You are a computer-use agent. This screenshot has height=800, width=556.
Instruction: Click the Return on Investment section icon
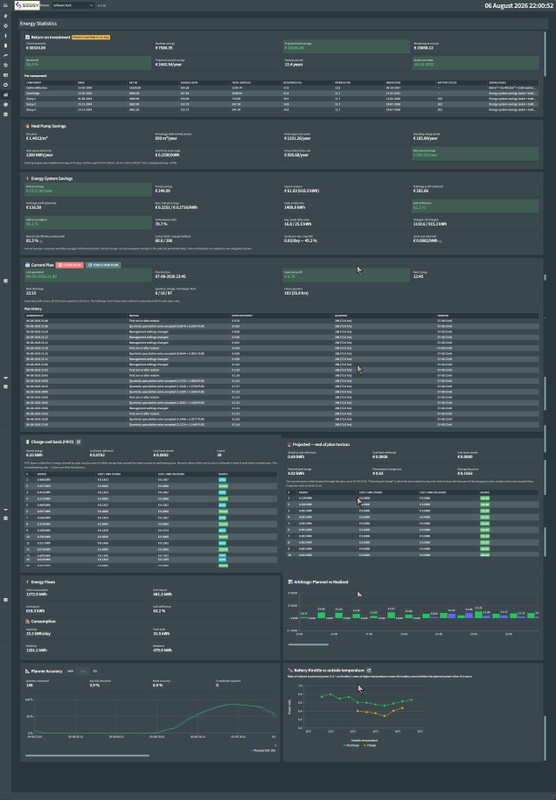[28, 37]
